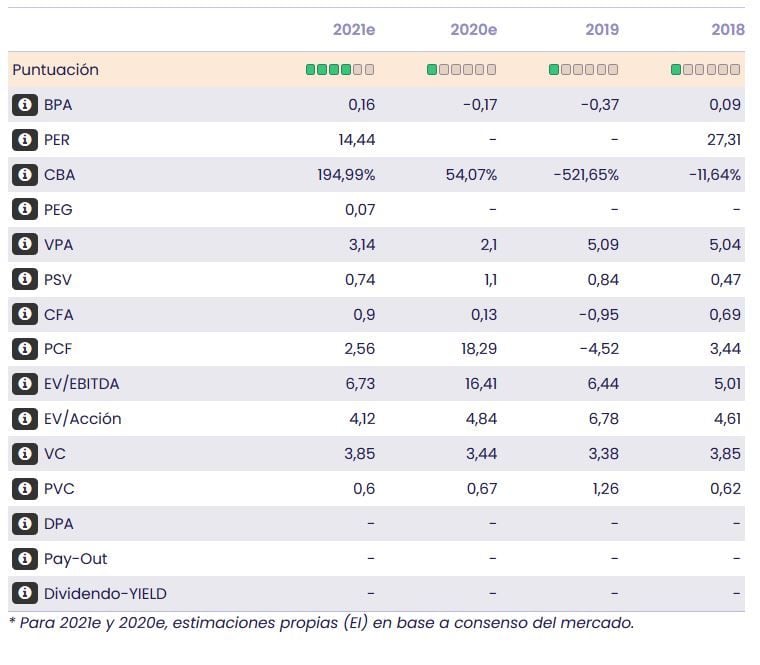The image size is (760, 665).
Task: Open the EV/Acción info icon
Action: [x=24, y=419]
